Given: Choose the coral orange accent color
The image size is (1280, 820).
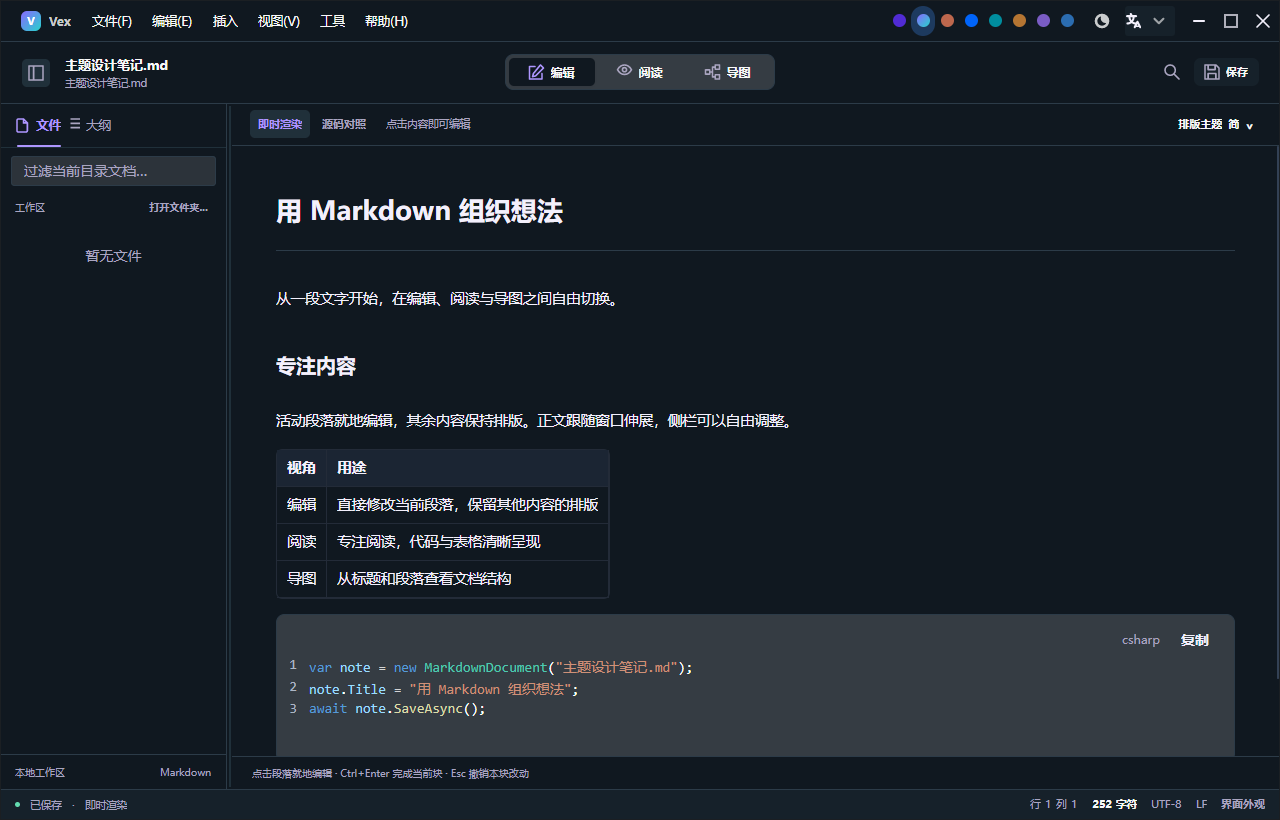Looking at the screenshot, I should pos(947,21).
